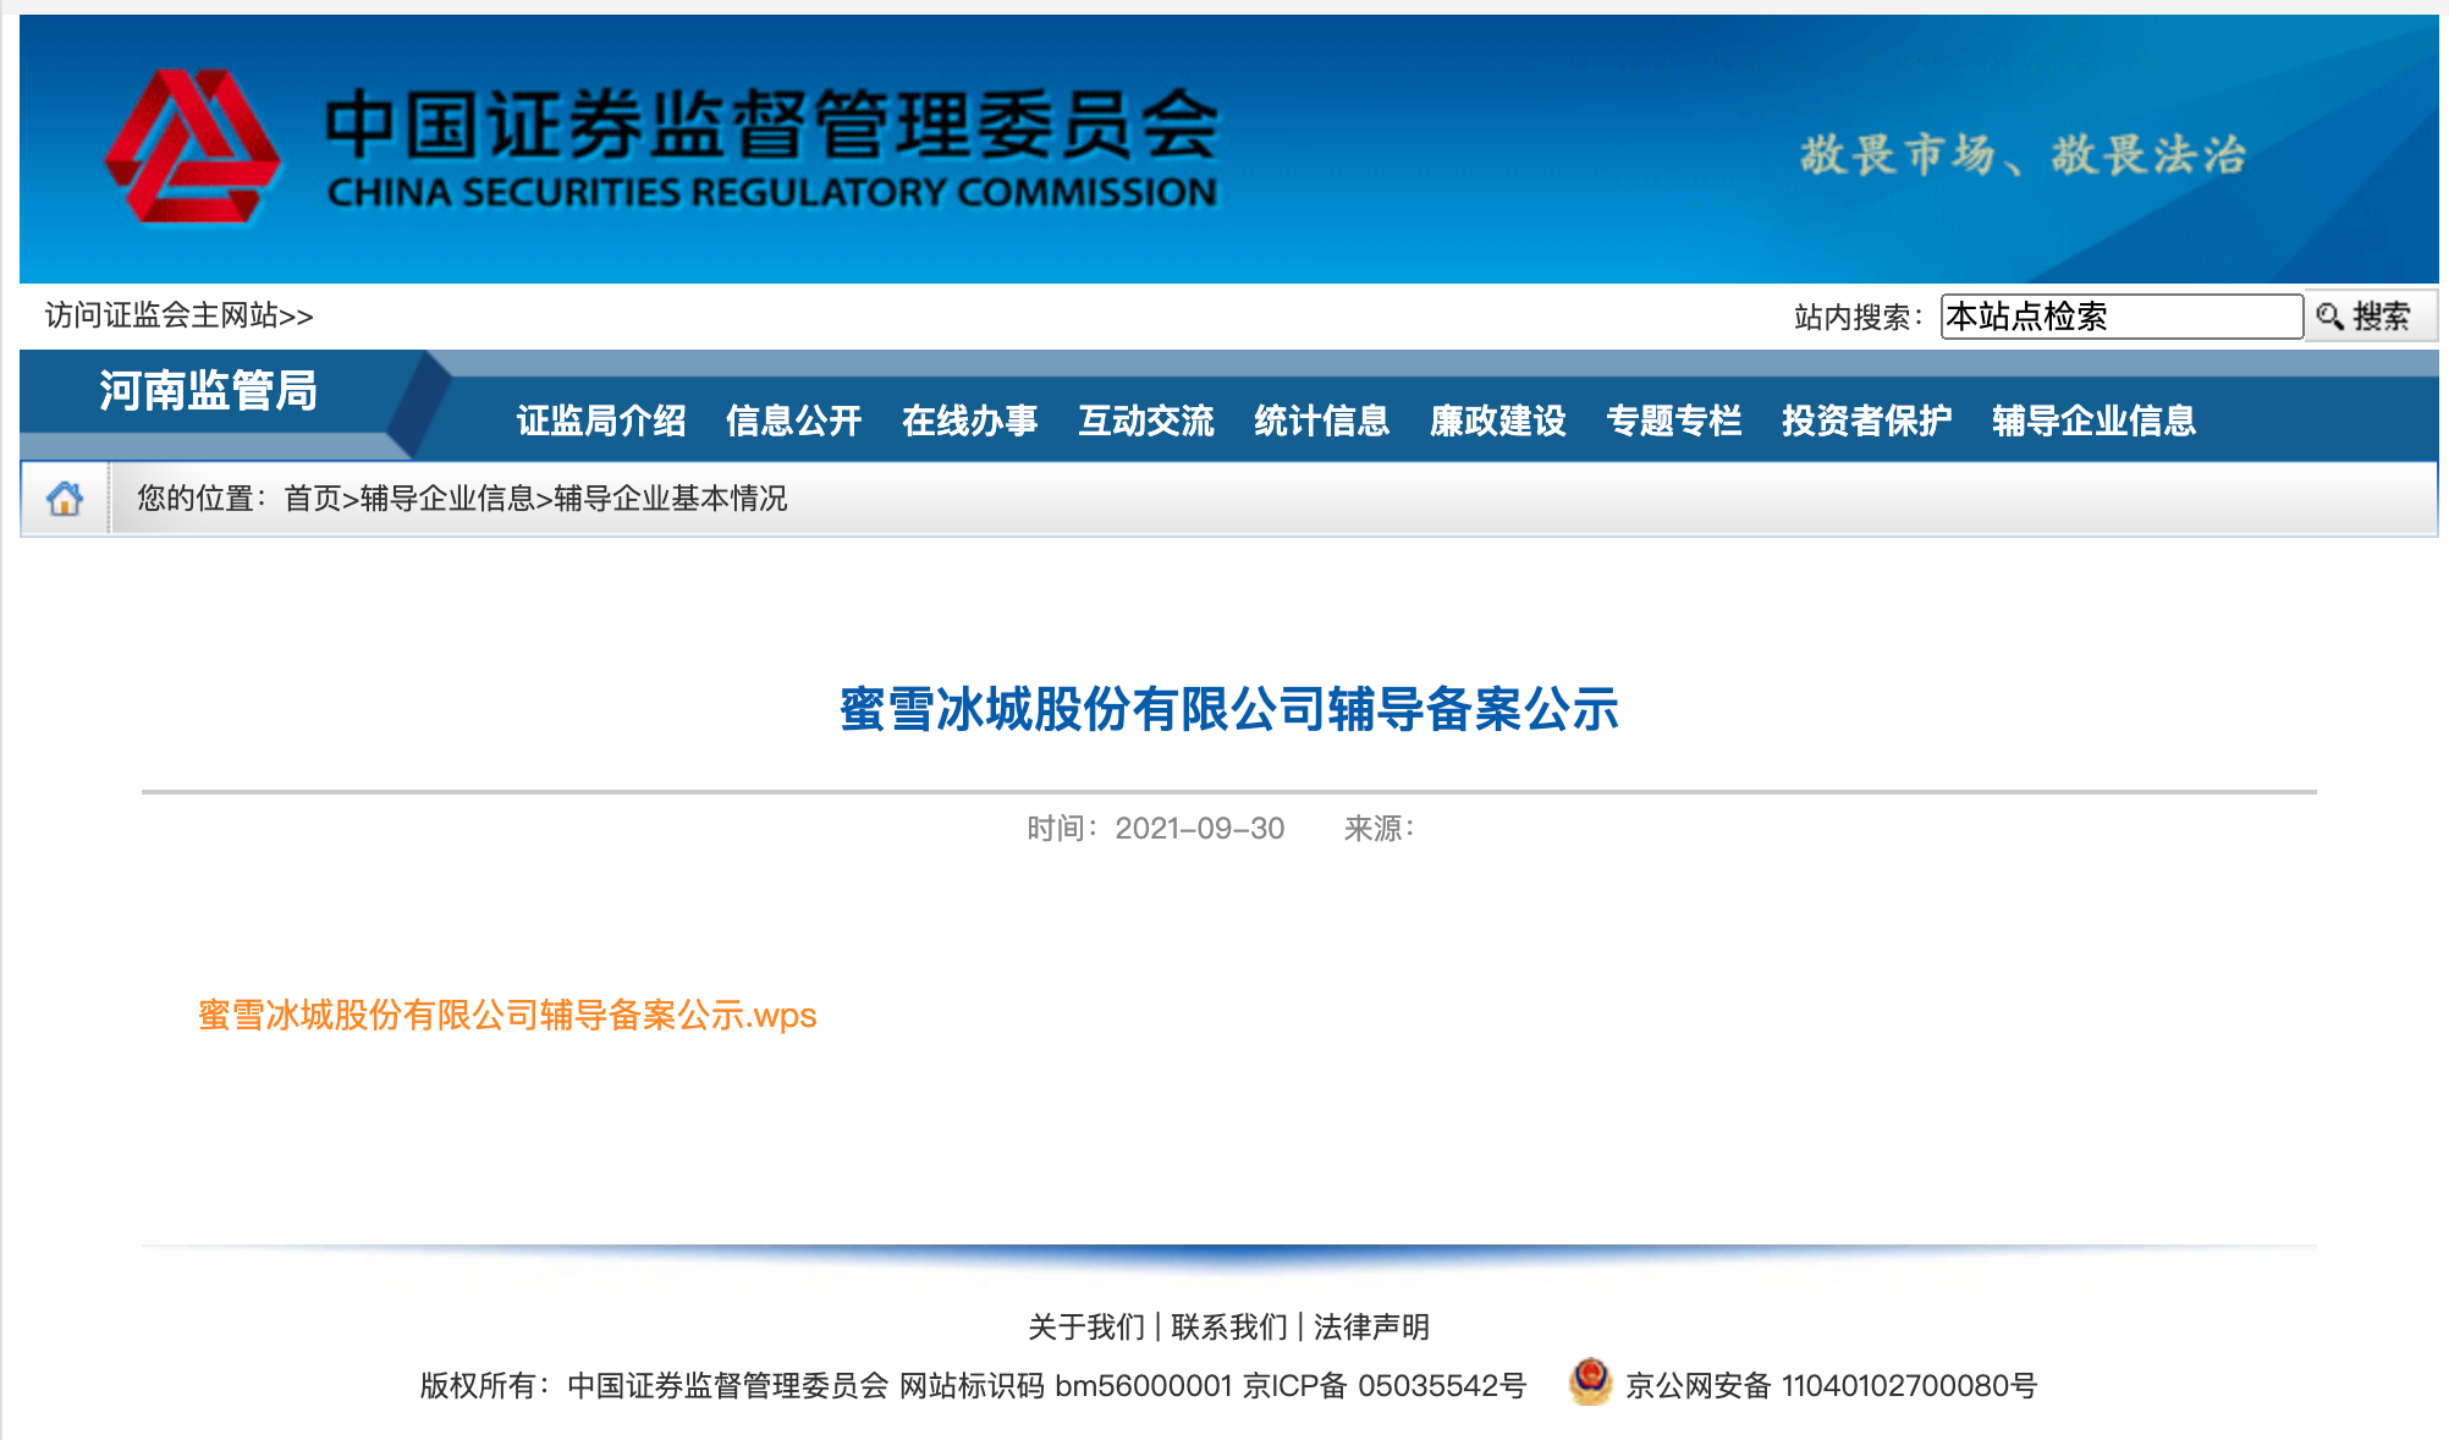Open 专题专栏 navigation item
The width and height of the screenshot is (2449, 1440).
click(1673, 421)
